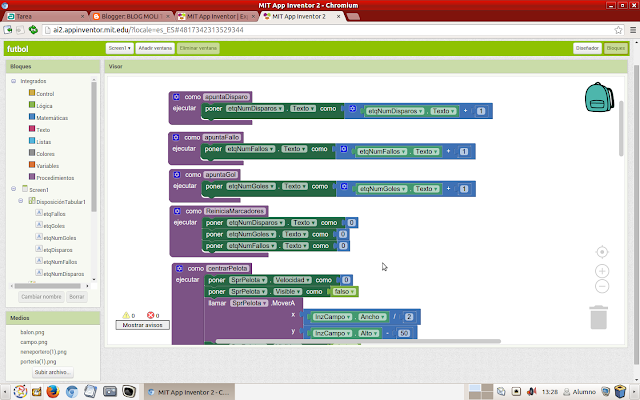Bookmark page with the star icon
The width and height of the screenshot is (640, 400).
[618, 30]
